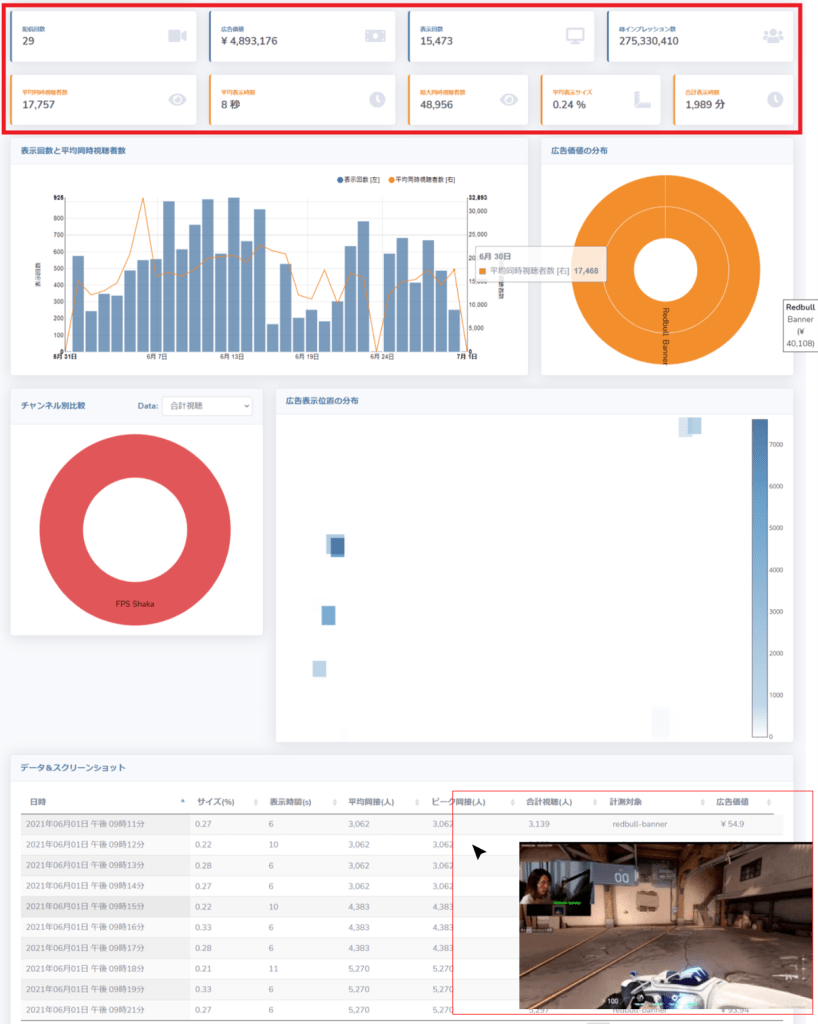818x1024 pixels.
Task: Toggle the 表示回数 [左] legend series
Action: point(358,180)
